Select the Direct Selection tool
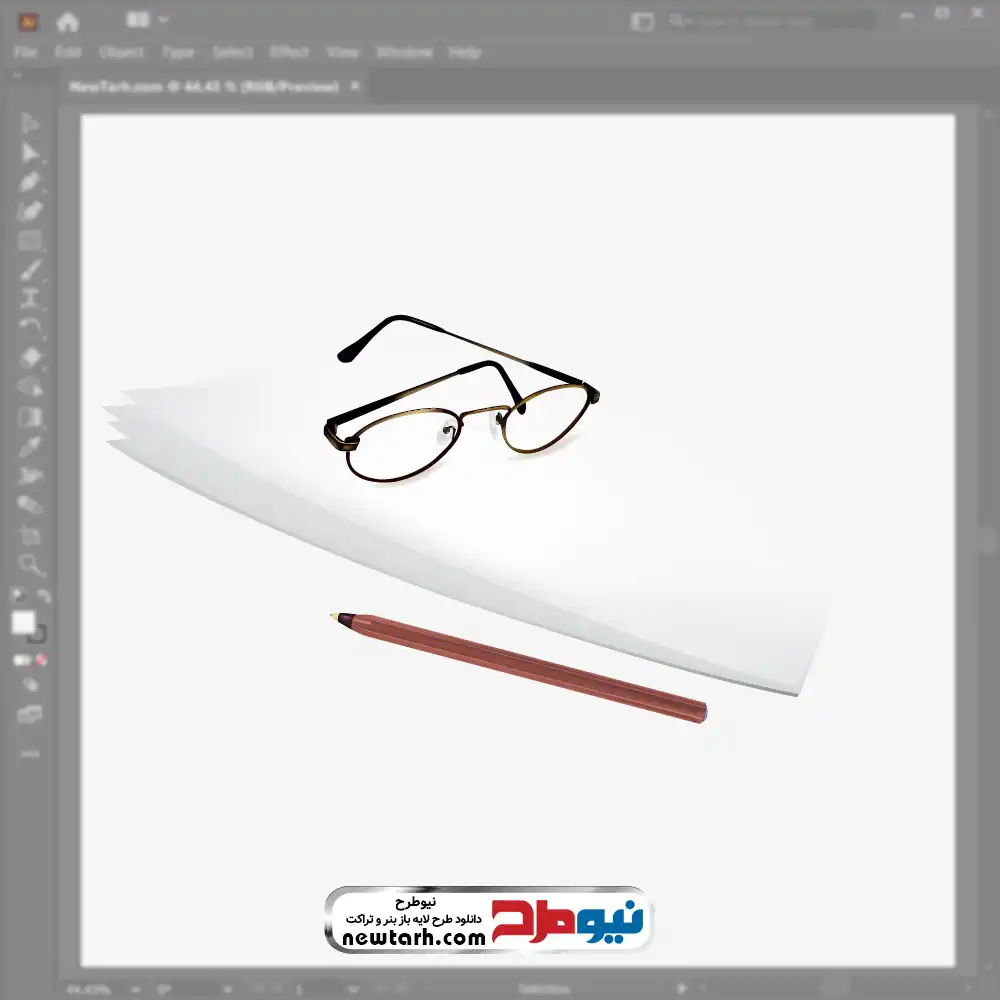The image size is (1000, 1000). tap(30, 152)
